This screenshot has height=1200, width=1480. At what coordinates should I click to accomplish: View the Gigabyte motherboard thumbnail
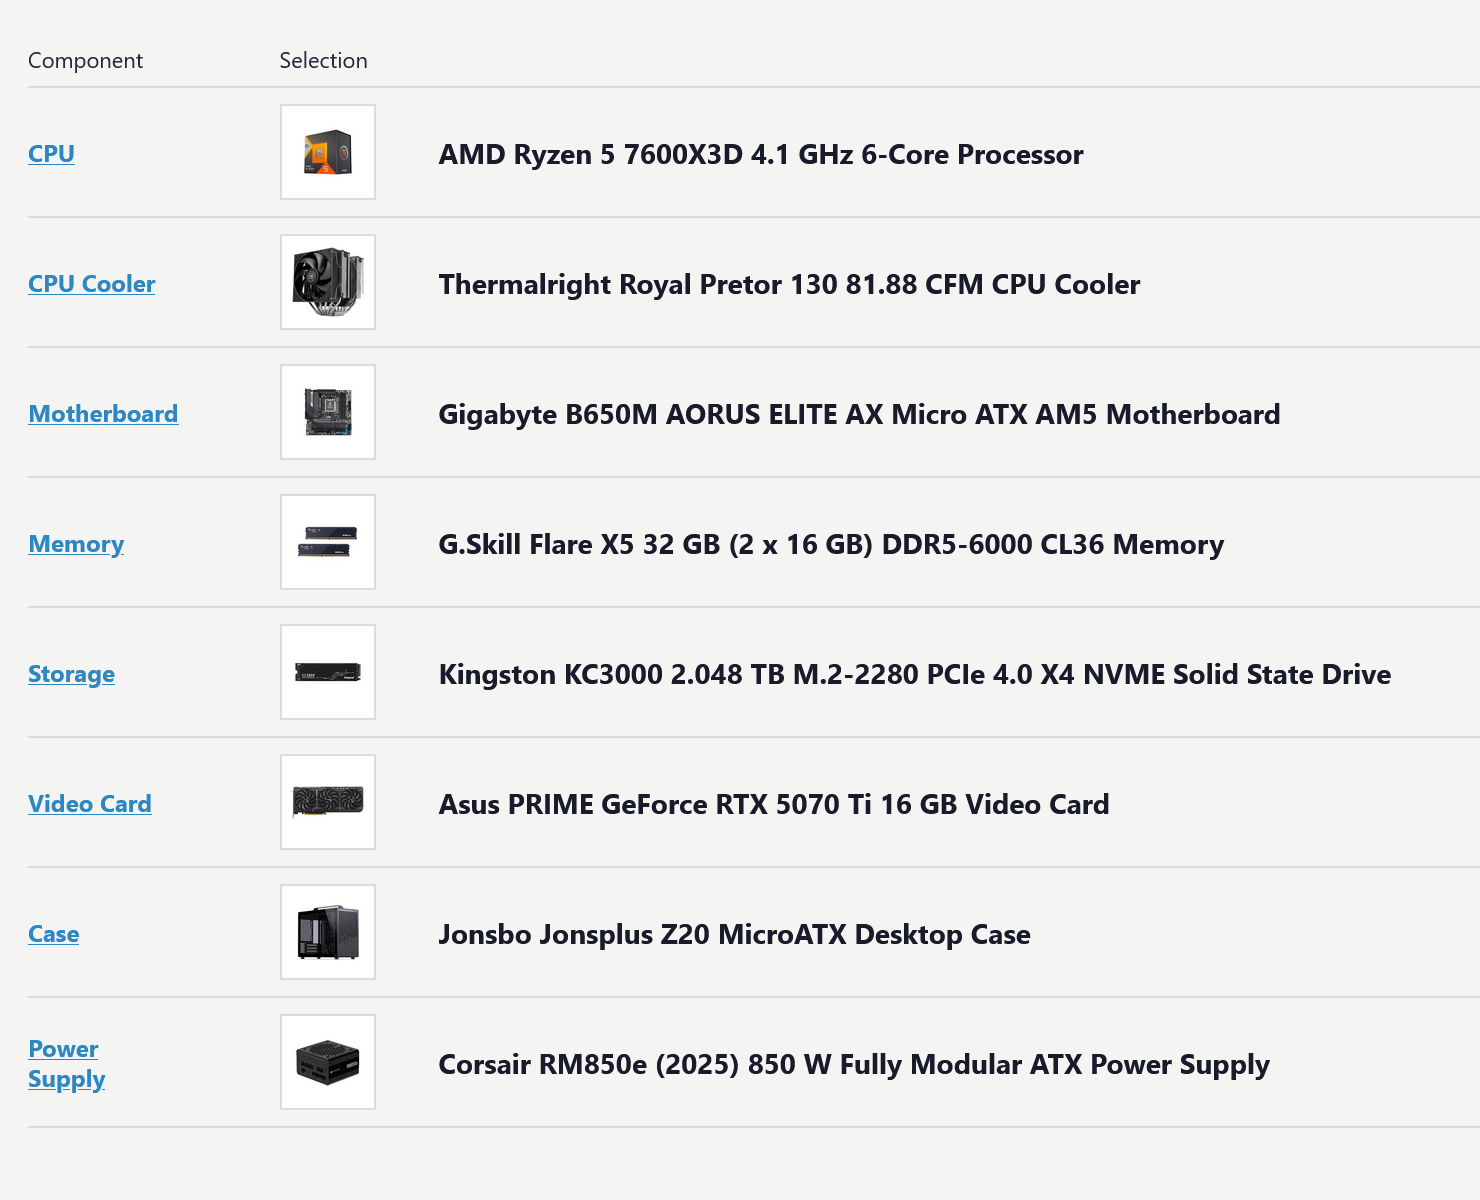click(328, 412)
